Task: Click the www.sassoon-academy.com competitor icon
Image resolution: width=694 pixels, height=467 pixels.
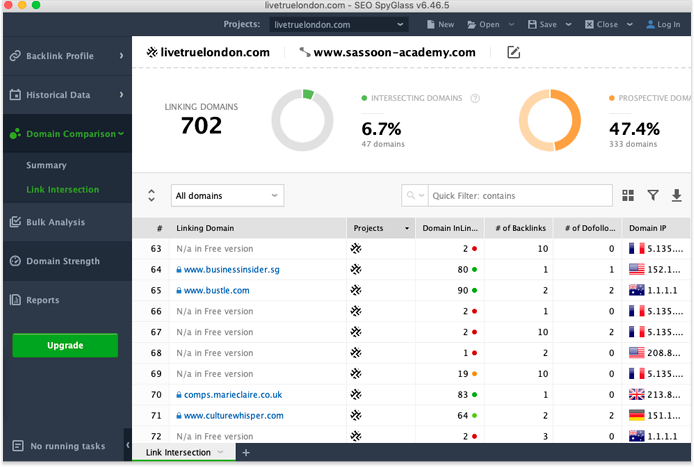Action: pyautogui.click(x=305, y=52)
